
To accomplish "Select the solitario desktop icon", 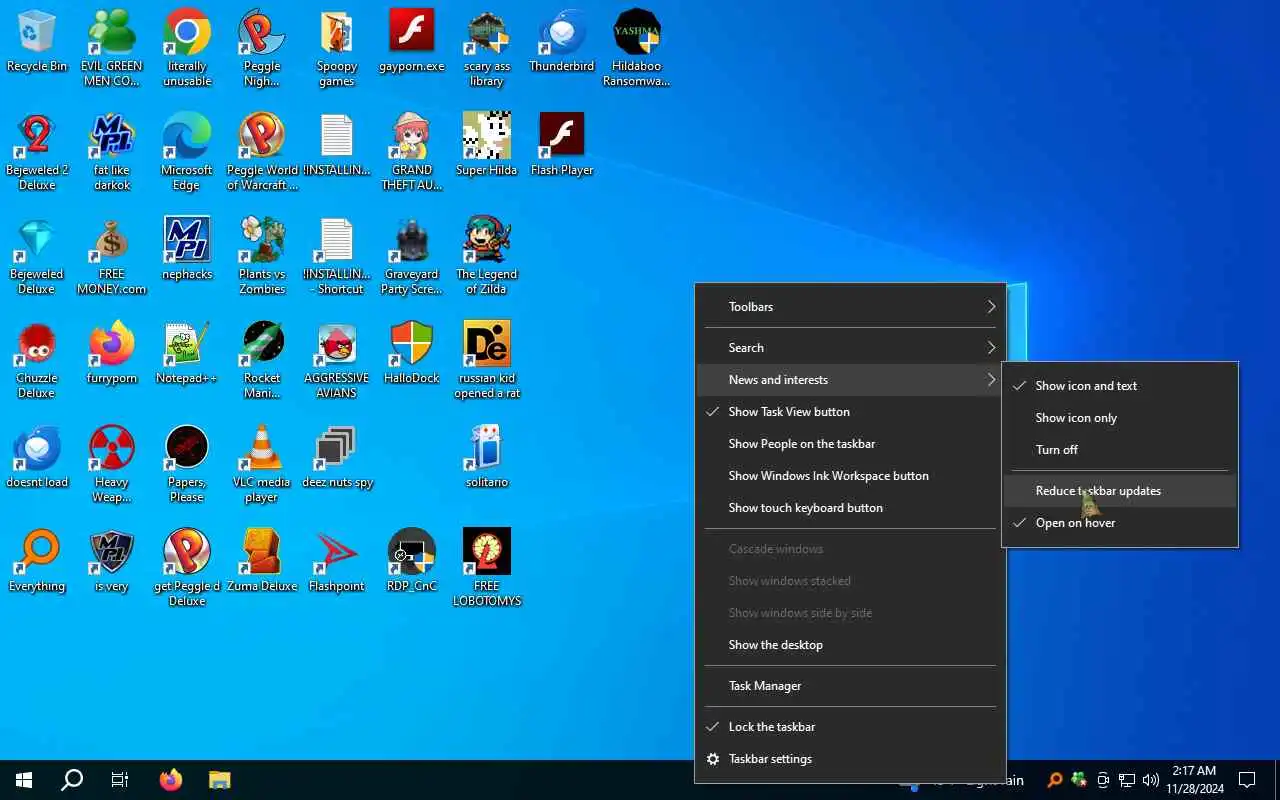I will 487,457.
